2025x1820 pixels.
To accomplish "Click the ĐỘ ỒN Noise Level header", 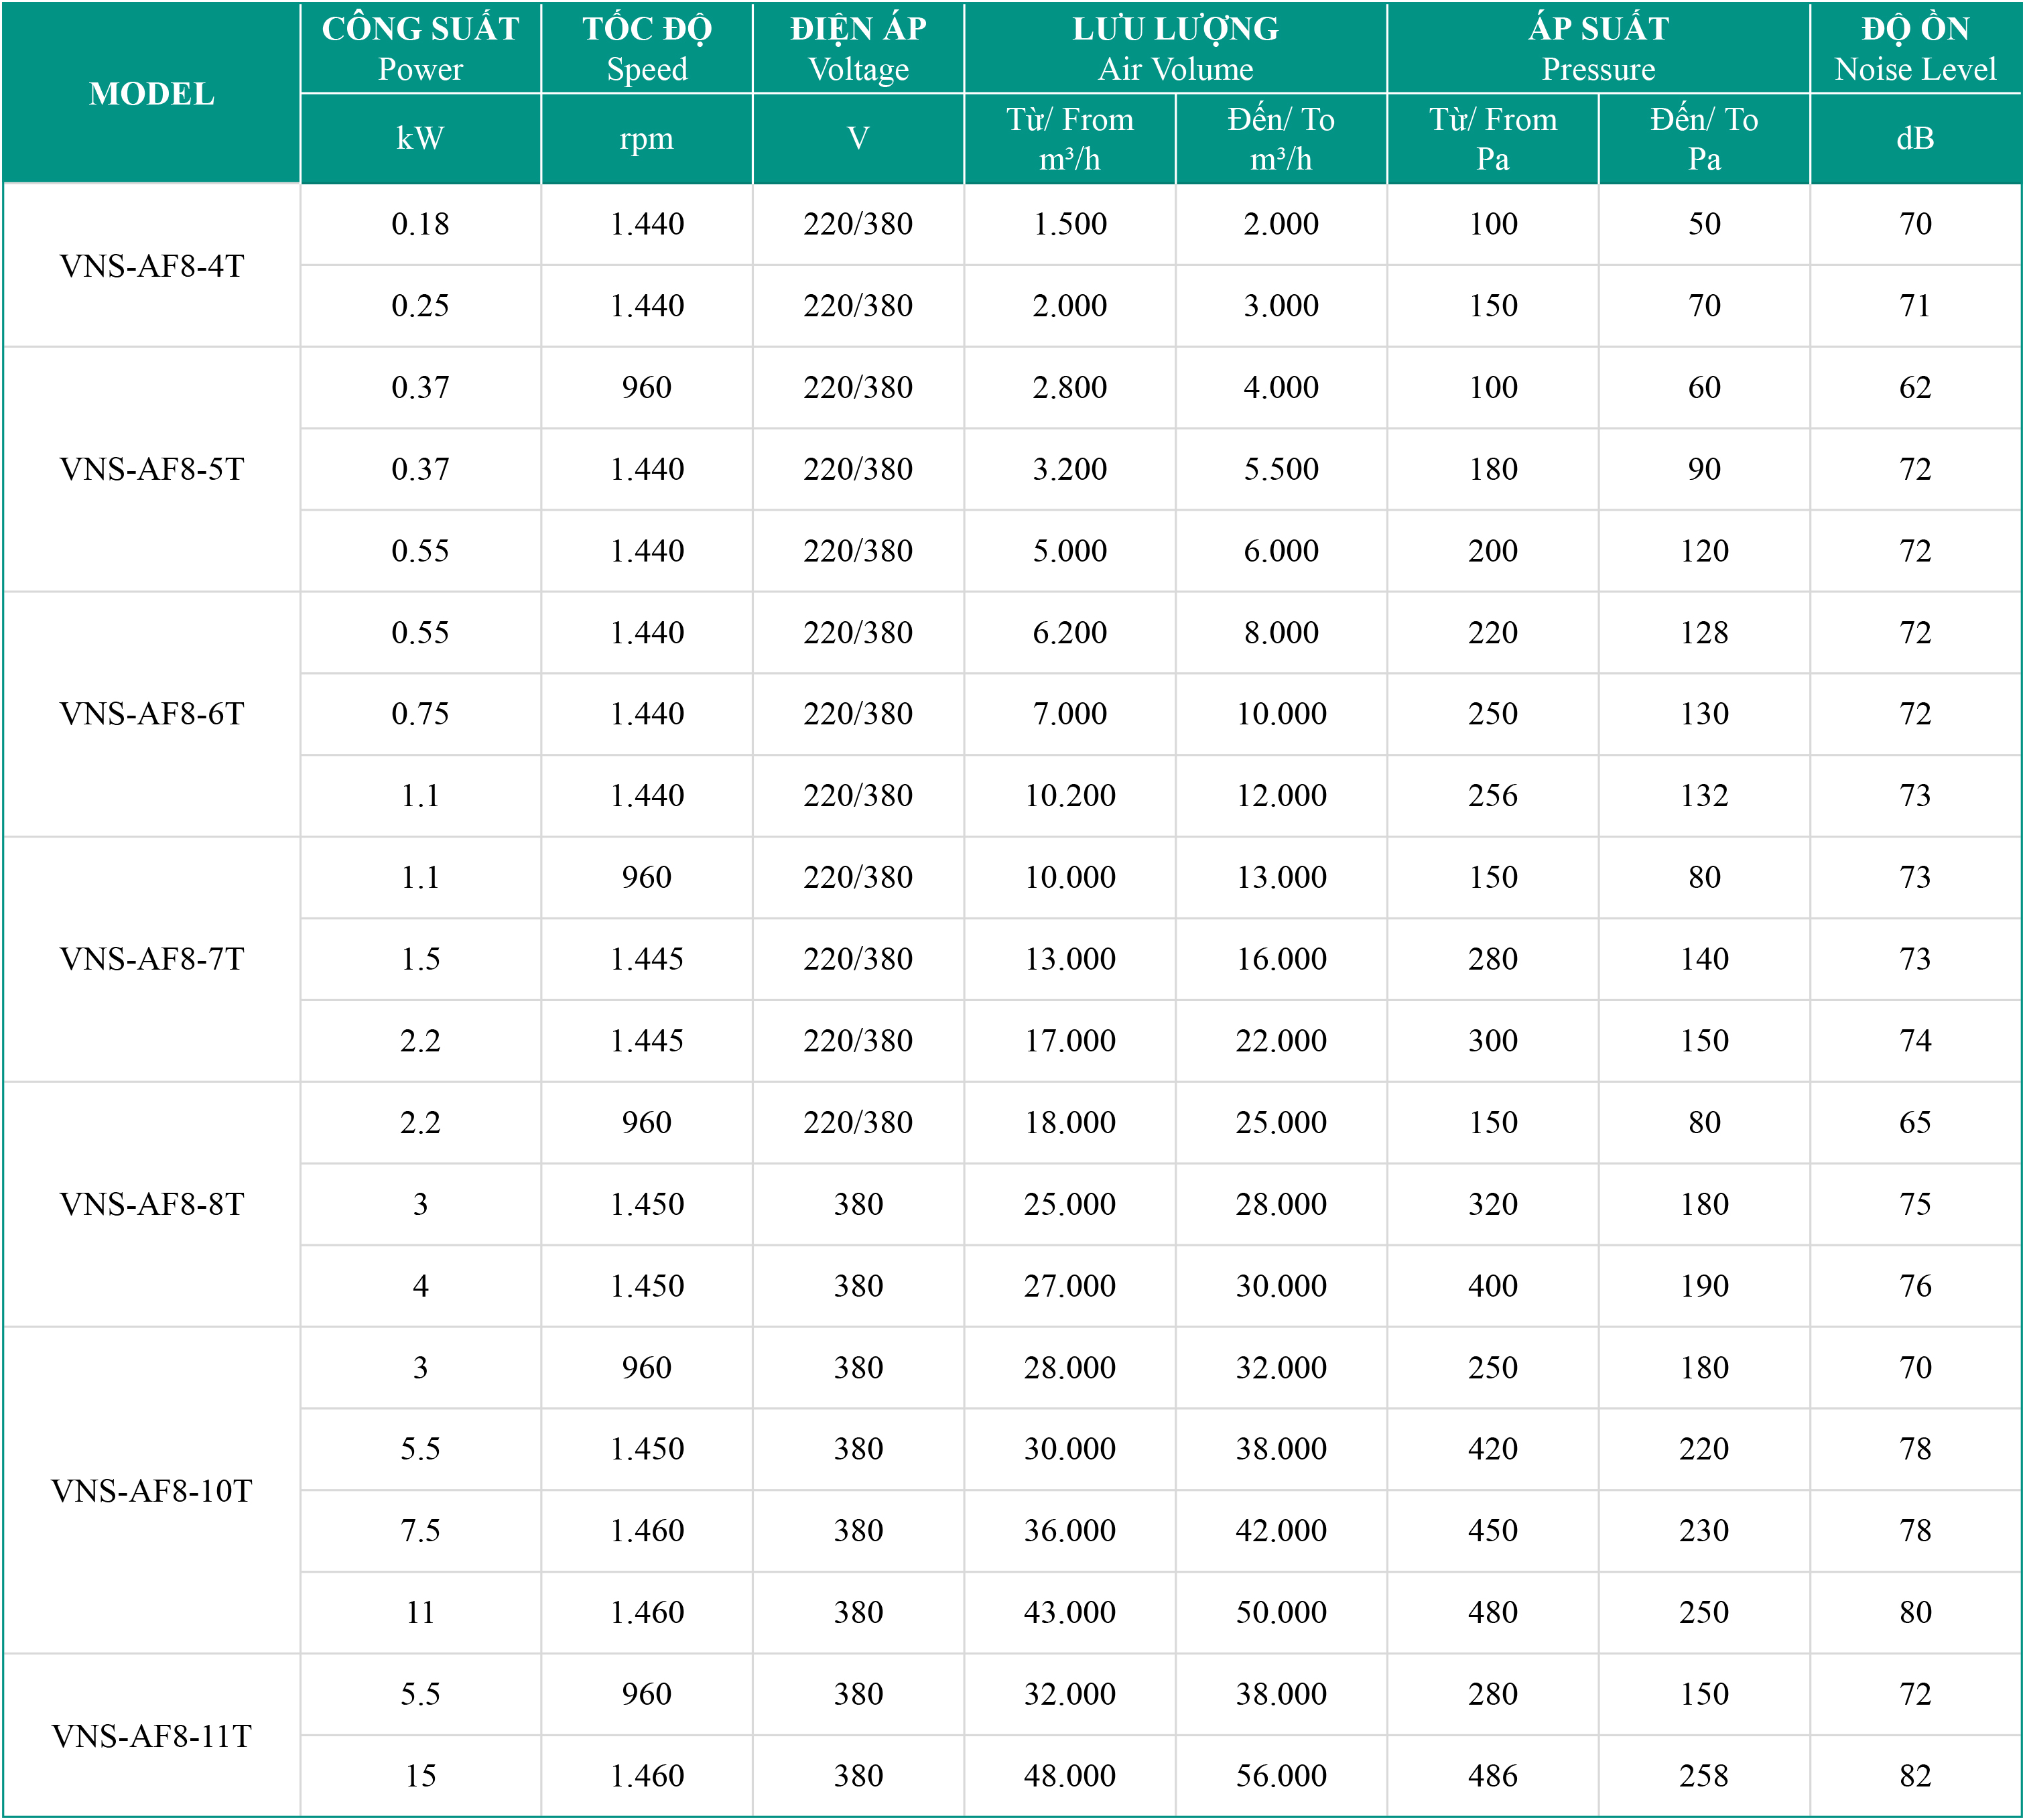I will [1915, 48].
